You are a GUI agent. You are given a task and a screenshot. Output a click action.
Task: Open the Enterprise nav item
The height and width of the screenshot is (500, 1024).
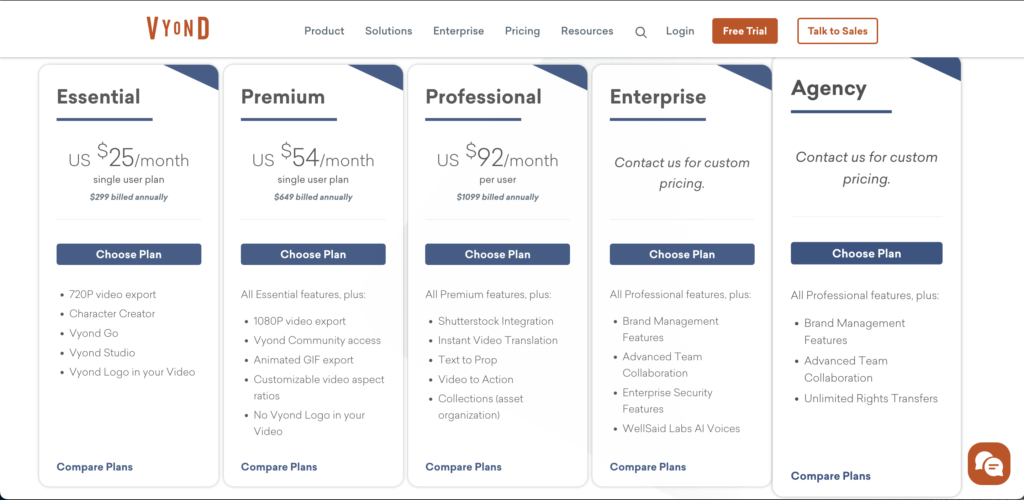point(458,31)
